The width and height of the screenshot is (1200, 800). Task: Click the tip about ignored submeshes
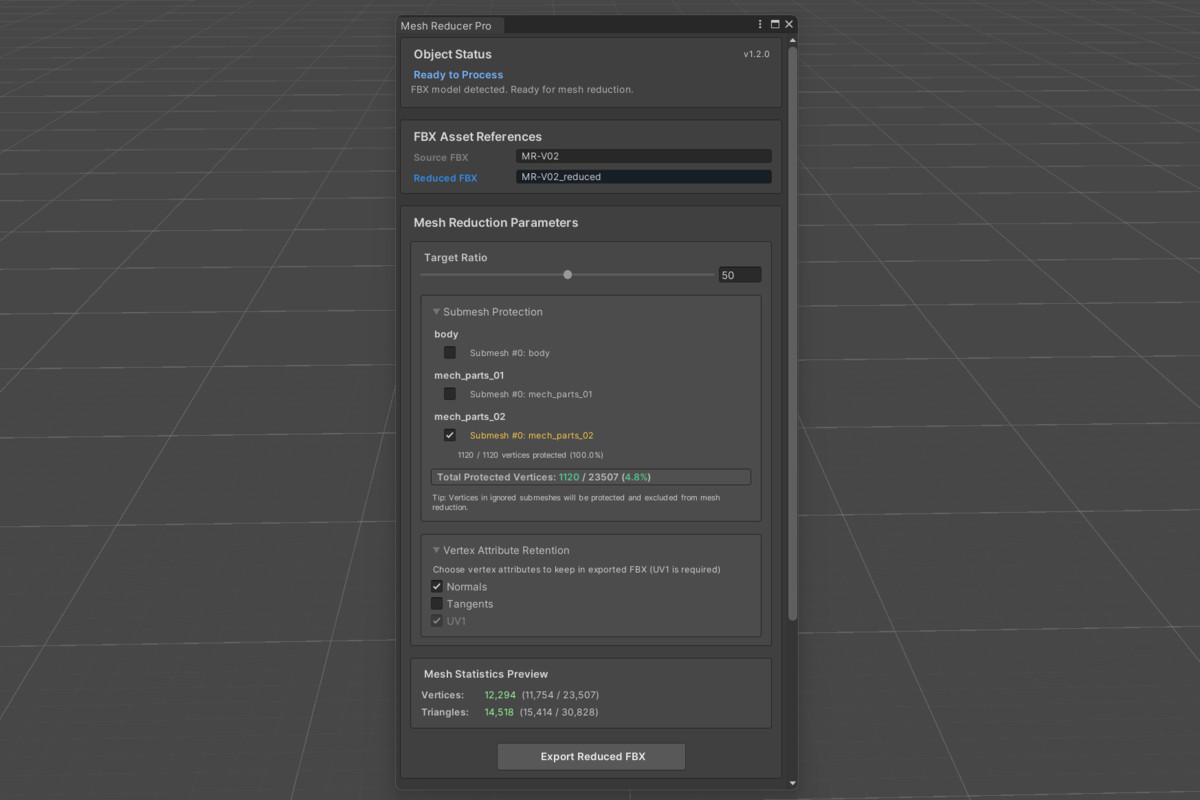click(576, 502)
